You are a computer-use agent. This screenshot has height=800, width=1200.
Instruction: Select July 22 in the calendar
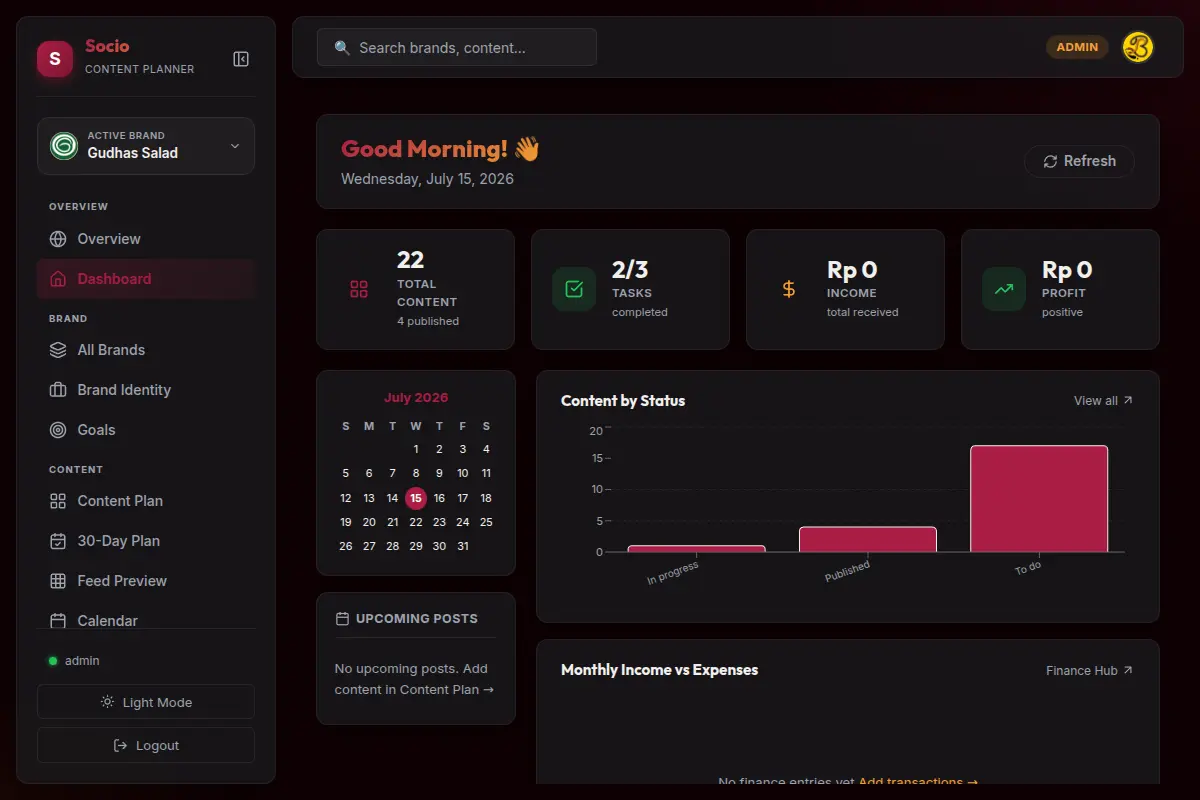pos(416,522)
